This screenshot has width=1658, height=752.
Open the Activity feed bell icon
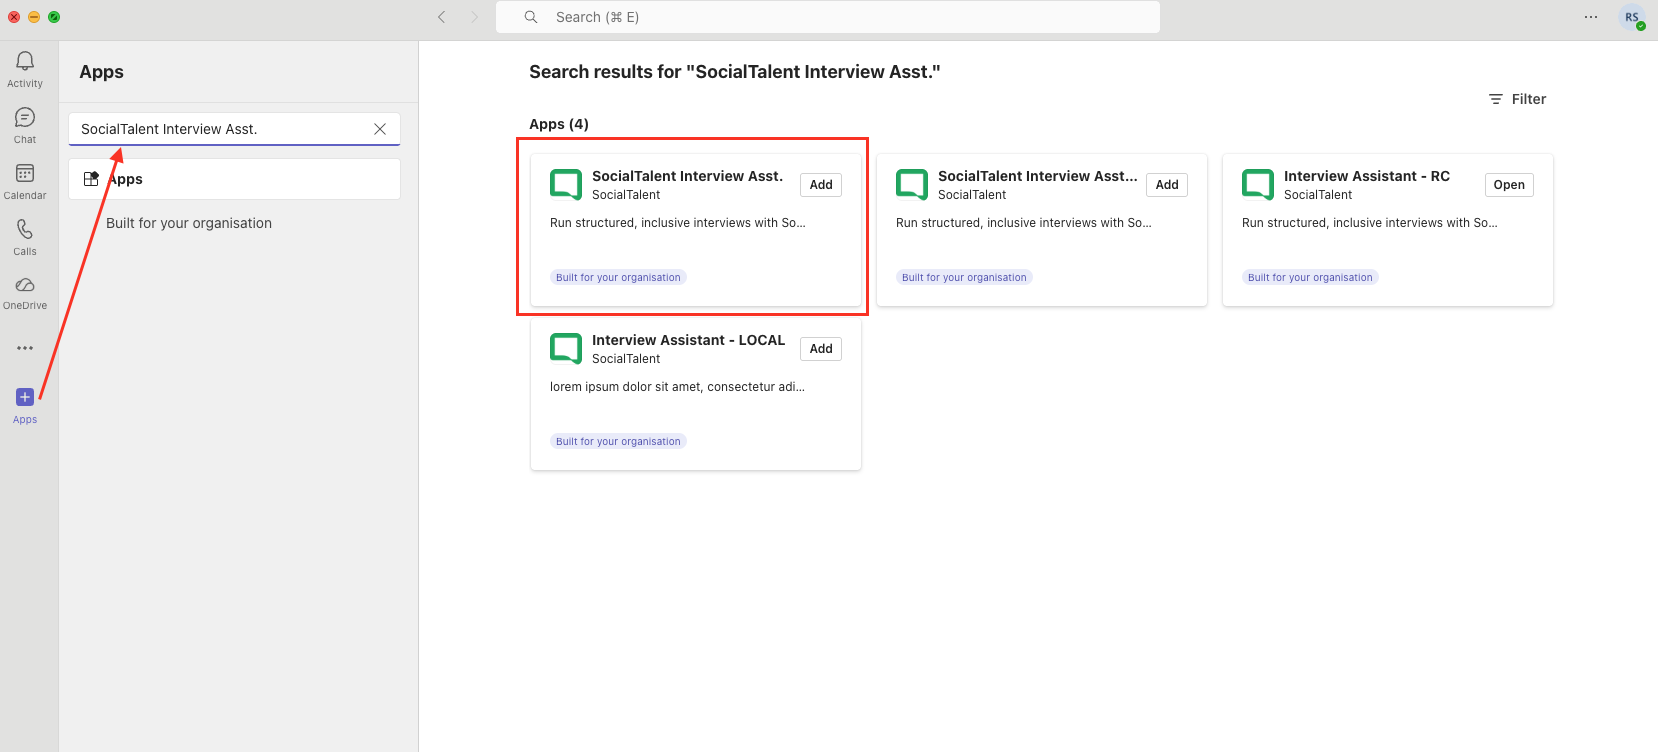click(25, 62)
